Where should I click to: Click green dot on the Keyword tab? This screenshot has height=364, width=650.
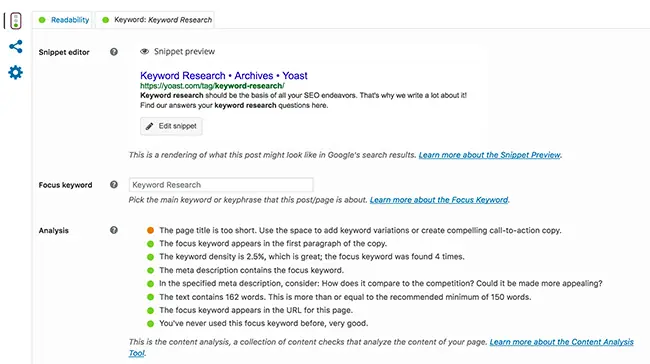[105, 20]
